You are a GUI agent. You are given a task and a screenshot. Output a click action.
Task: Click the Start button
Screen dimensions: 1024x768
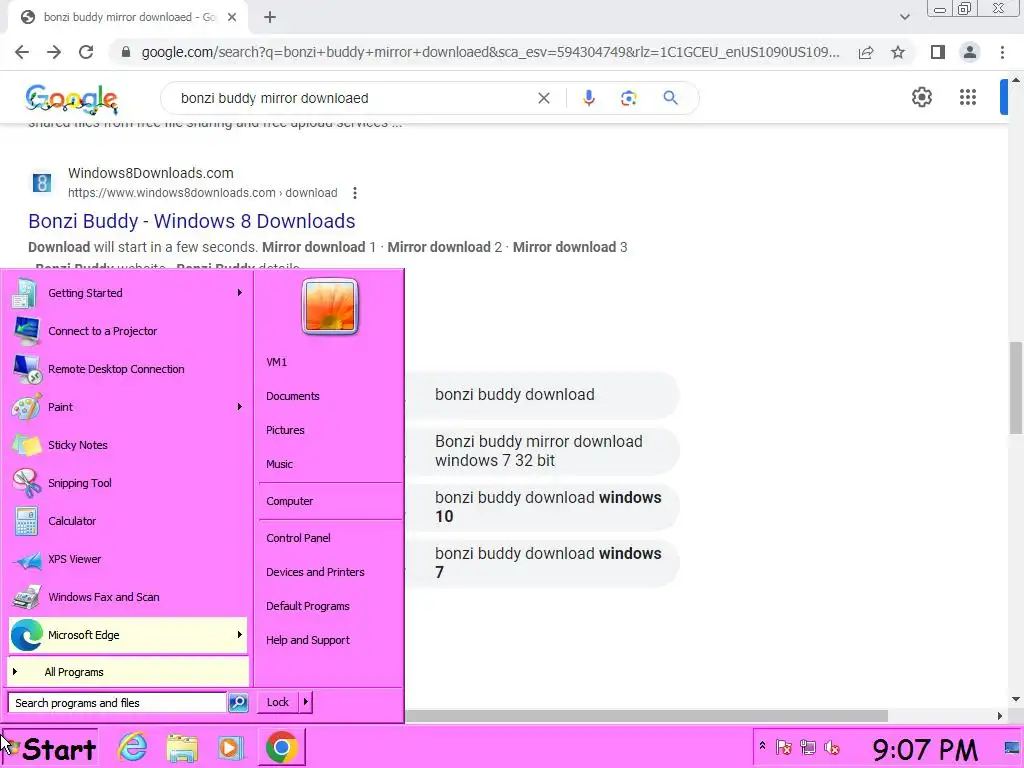(50, 748)
